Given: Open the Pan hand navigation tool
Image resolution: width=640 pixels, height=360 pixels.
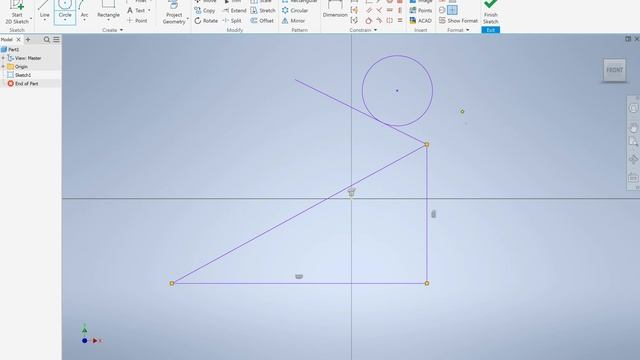Looking at the screenshot, I should click(x=633, y=128).
